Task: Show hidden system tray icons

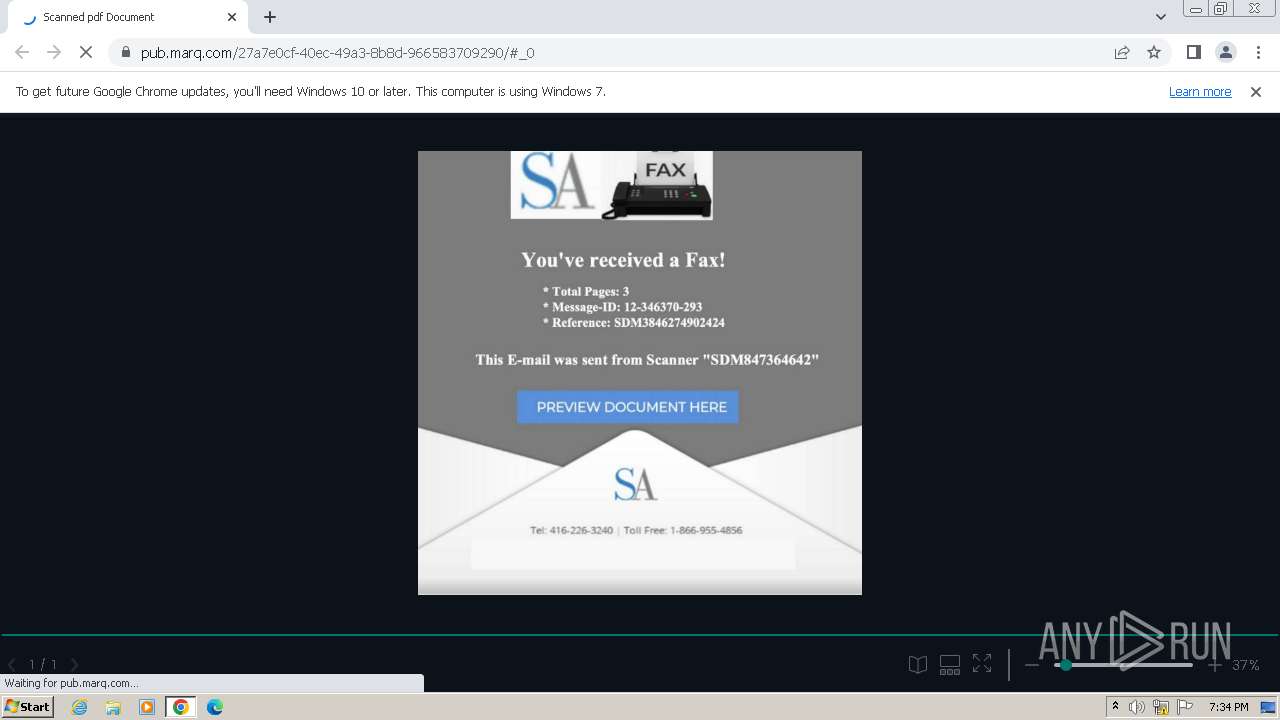Action: click(x=1115, y=706)
